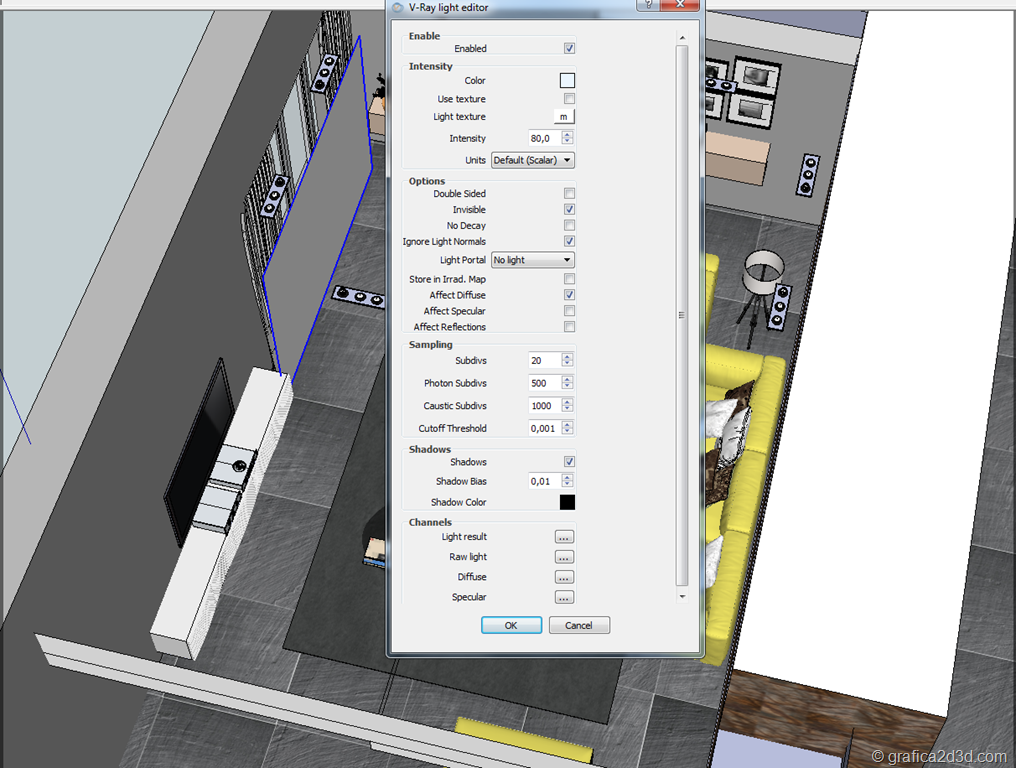Open the Light Portal dropdown

point(532,260)
